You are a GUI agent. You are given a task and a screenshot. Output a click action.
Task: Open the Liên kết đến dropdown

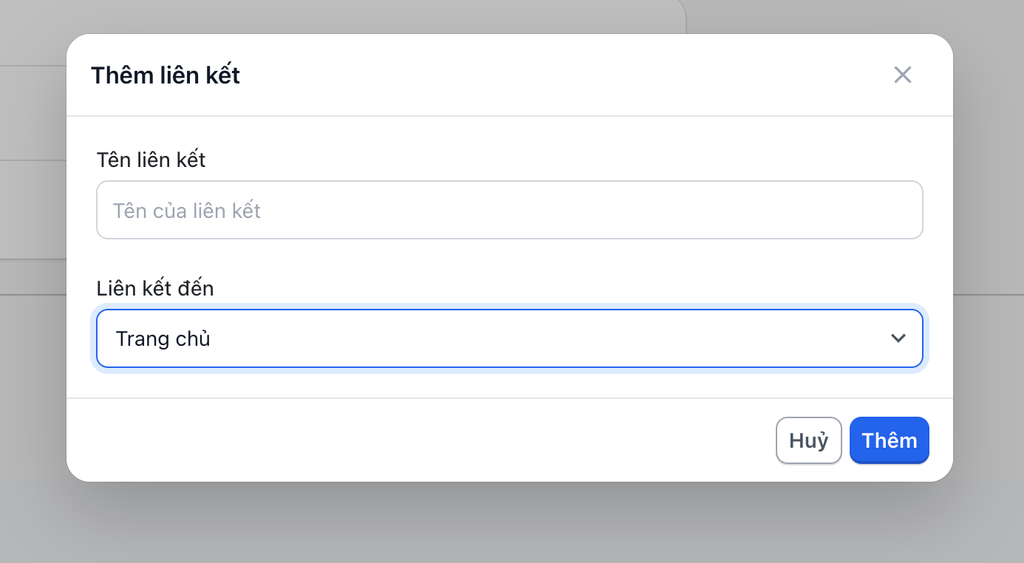point(509,339)
